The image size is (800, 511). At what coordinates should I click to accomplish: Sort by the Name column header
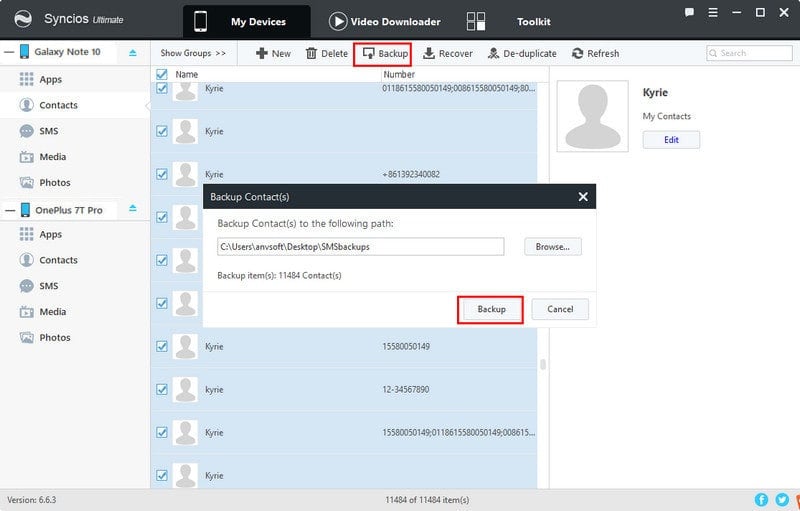coord(187,74)
